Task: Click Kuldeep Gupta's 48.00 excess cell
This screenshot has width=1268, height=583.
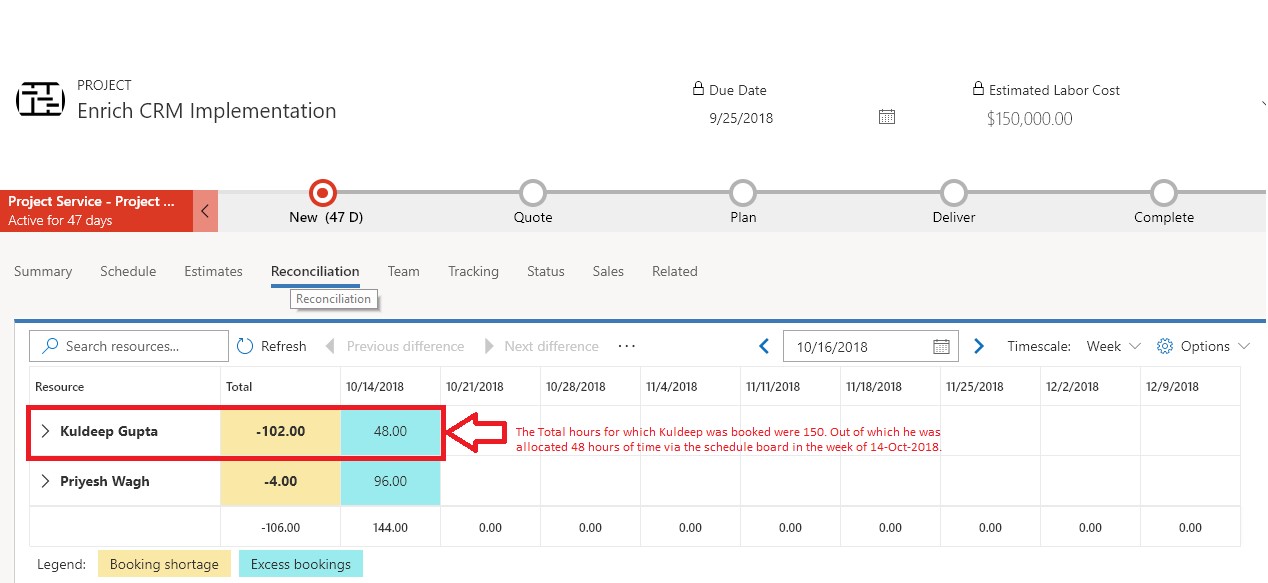Action: pos(390,432)
